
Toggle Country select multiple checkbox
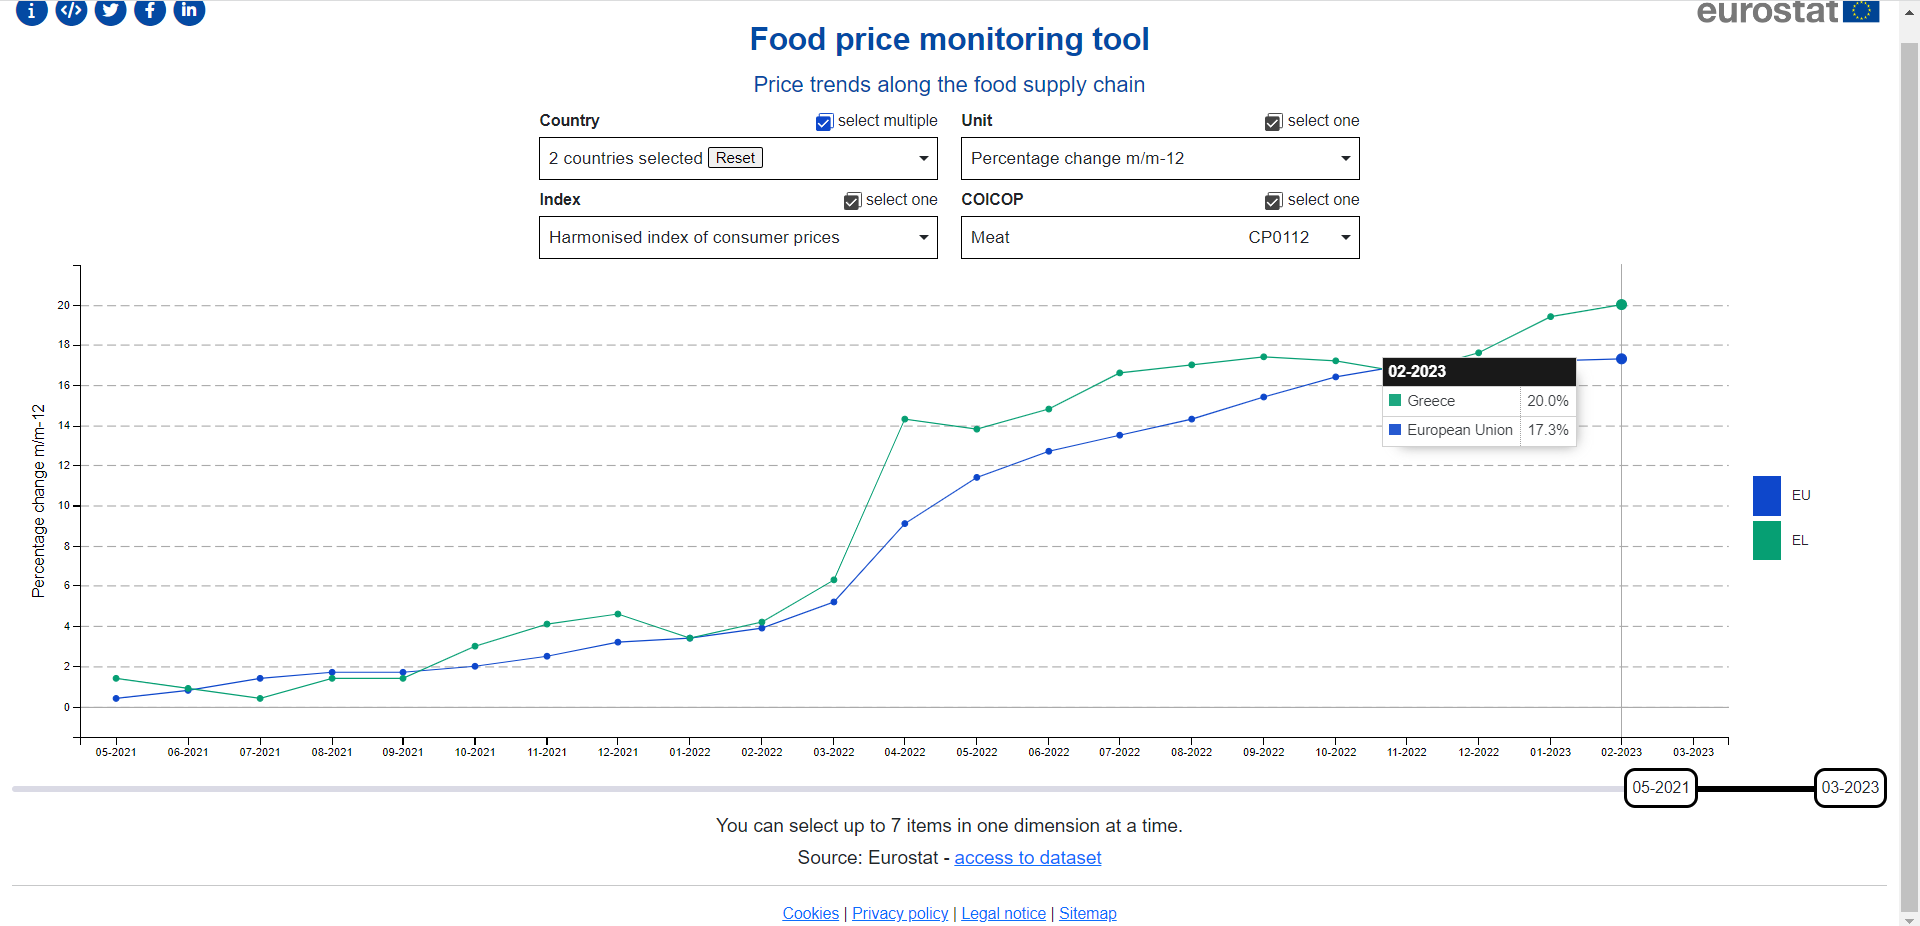point(824,122)
